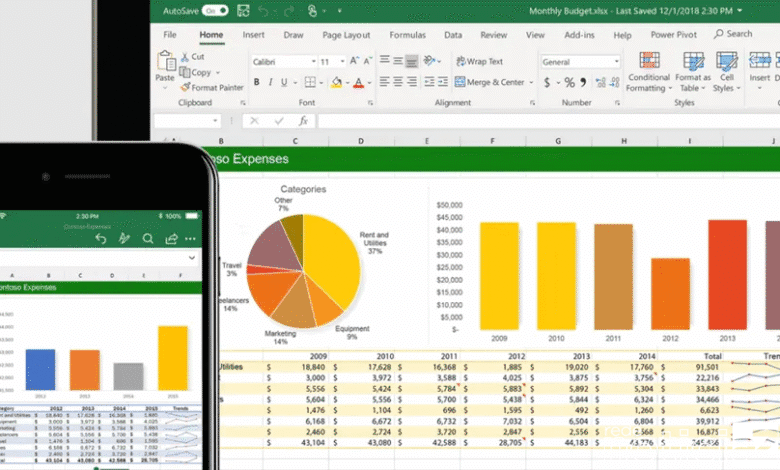Click the Redo arrow in title bar
This screenshot has width=780, height=470.
tap(289, 11)
